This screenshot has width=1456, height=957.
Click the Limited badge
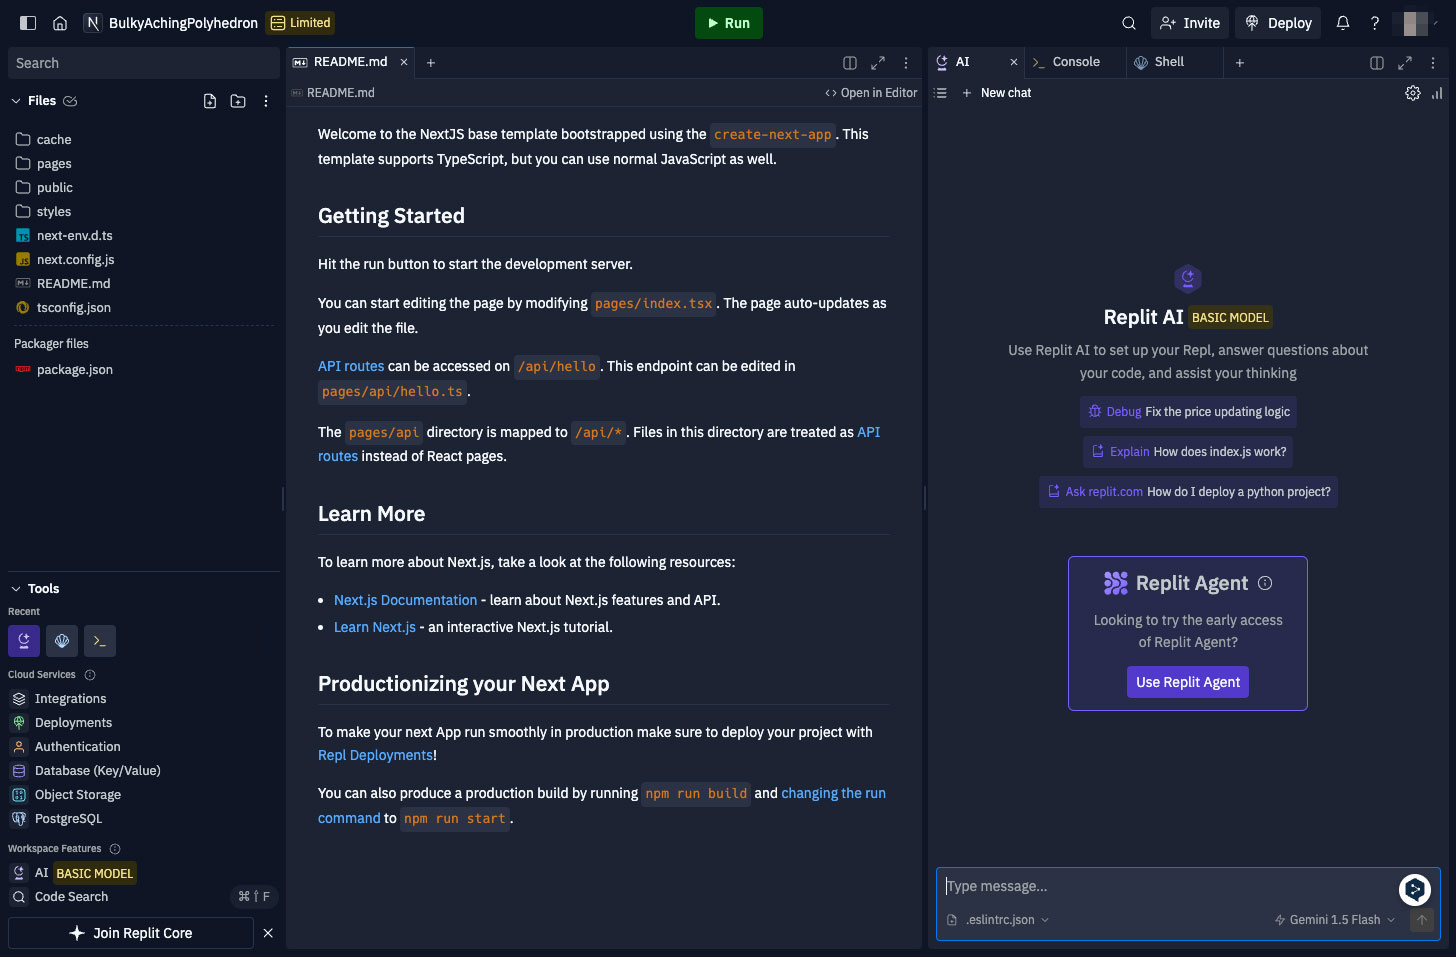[300, 23]
